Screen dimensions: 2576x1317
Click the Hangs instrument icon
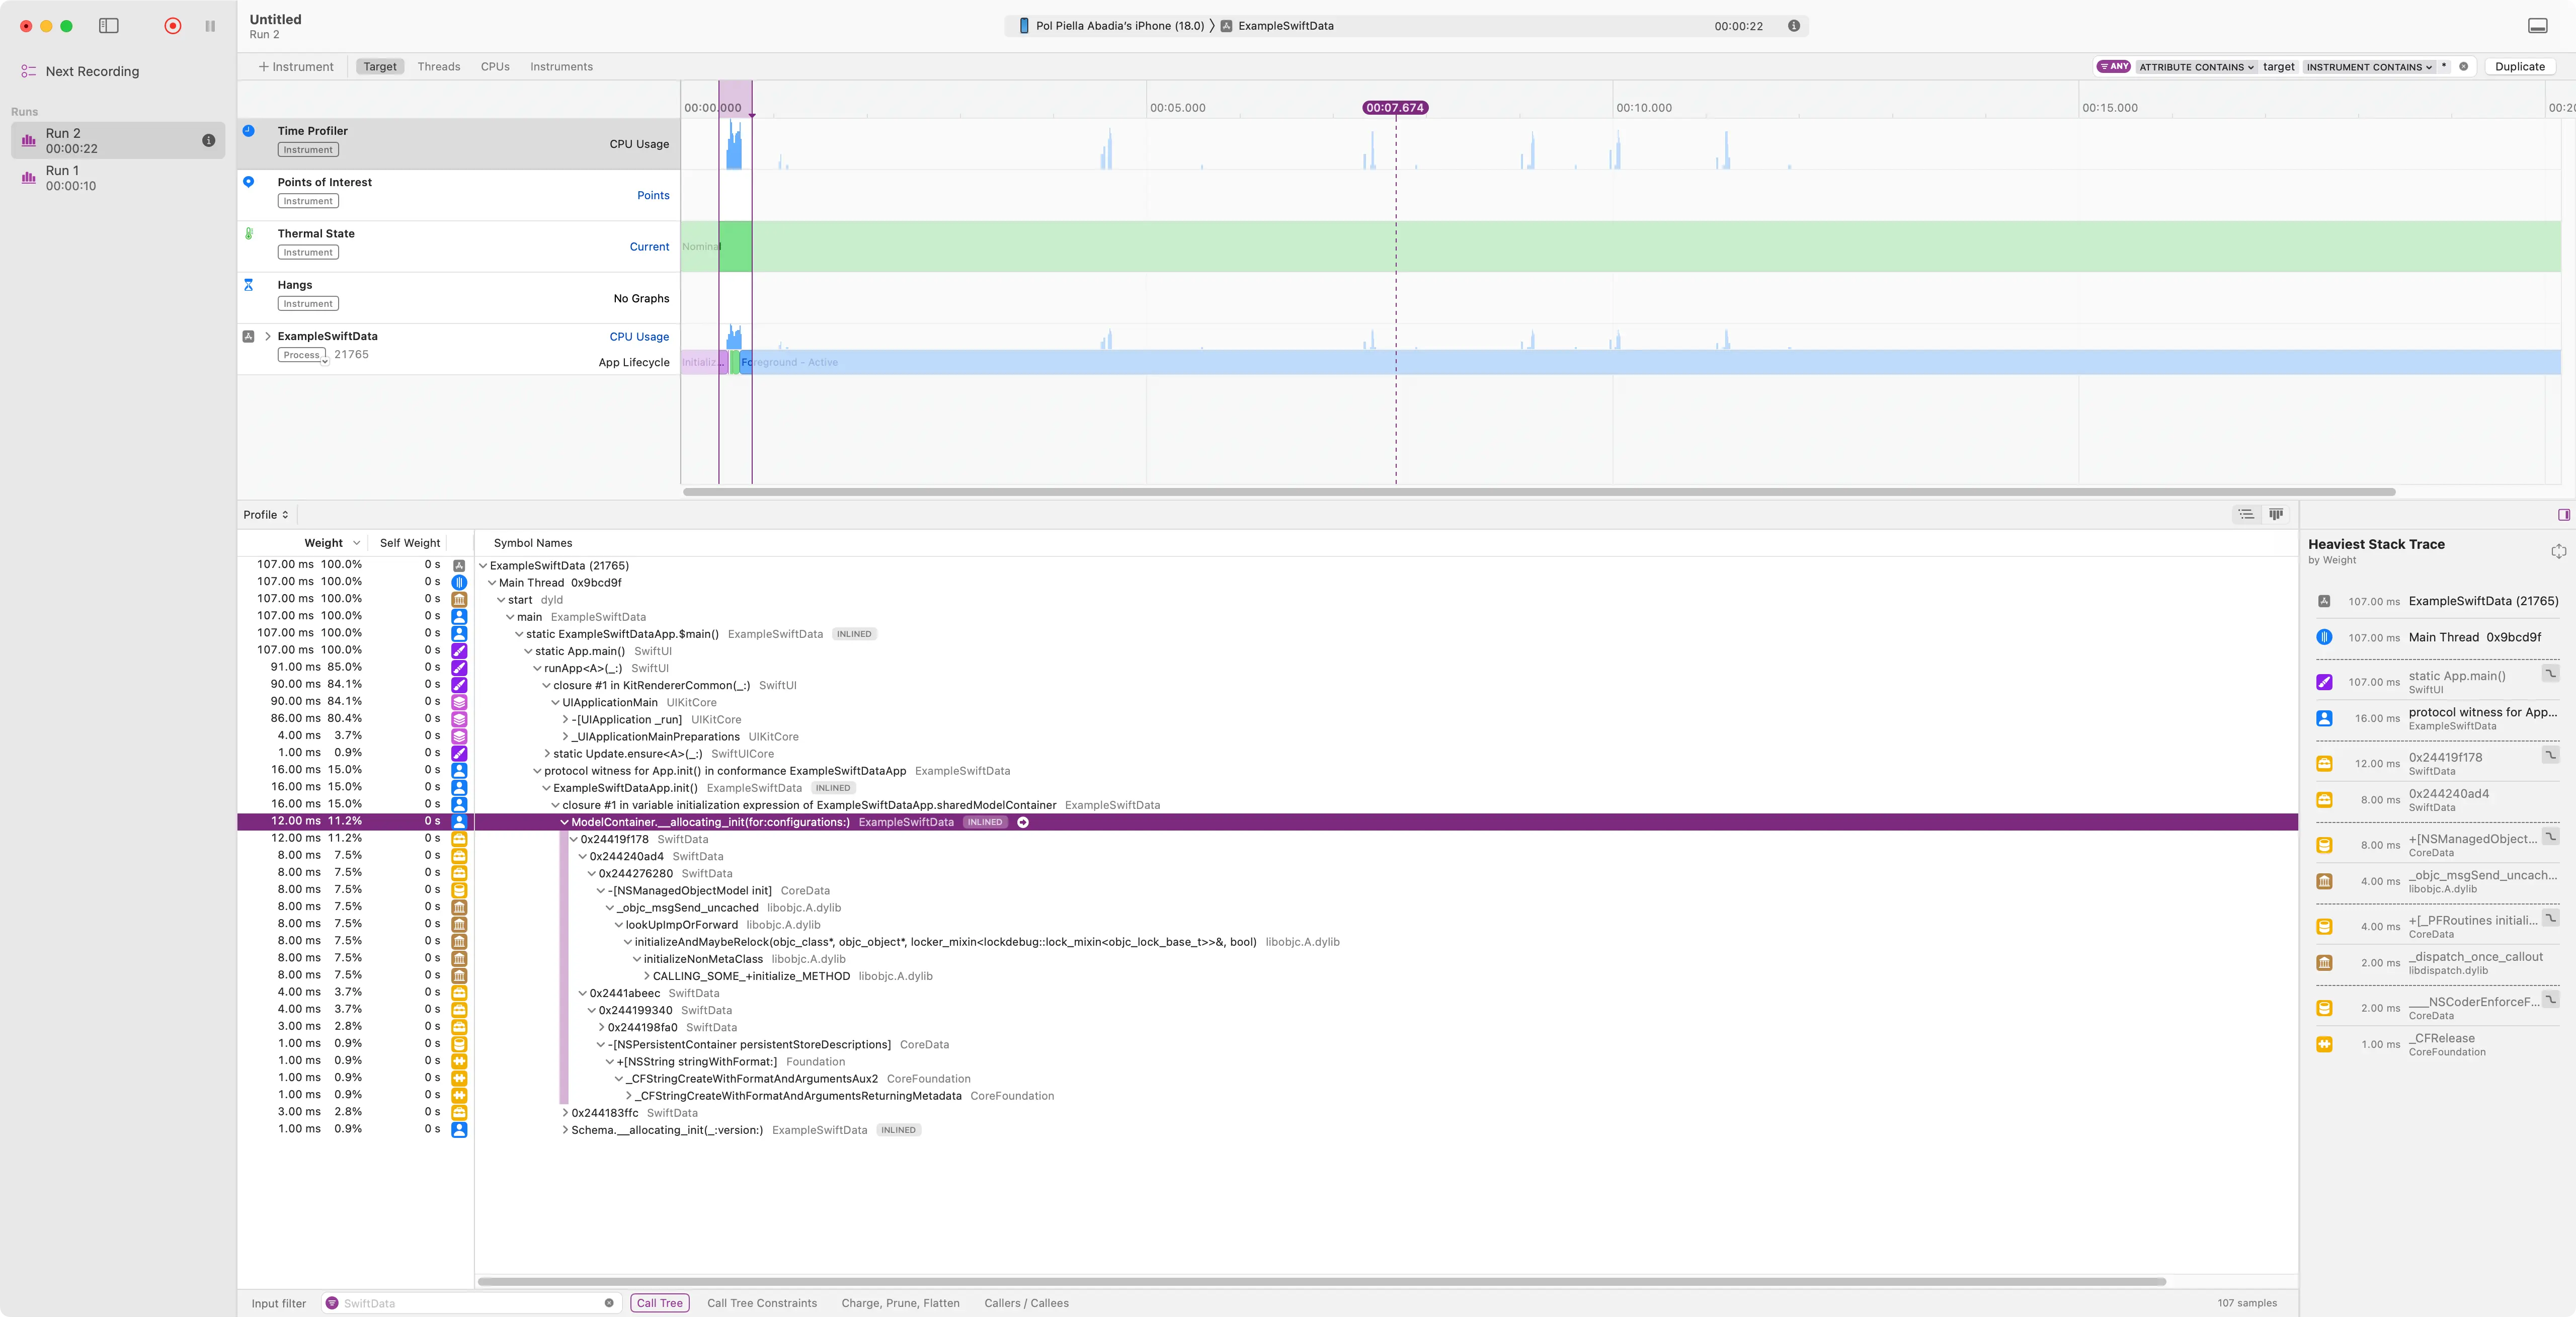click(x=249, y=286)
